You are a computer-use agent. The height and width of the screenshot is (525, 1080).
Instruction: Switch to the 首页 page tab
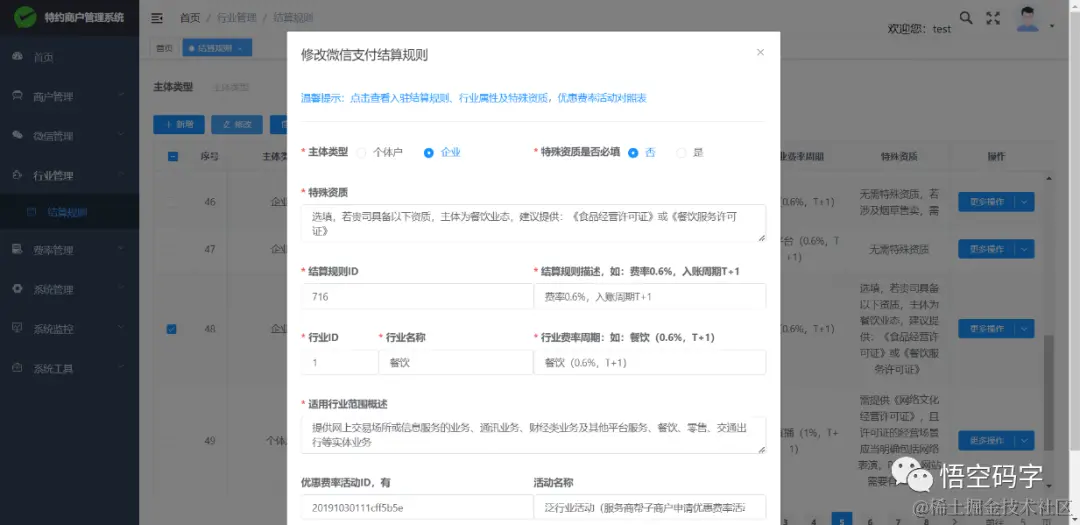pos(164,48)
